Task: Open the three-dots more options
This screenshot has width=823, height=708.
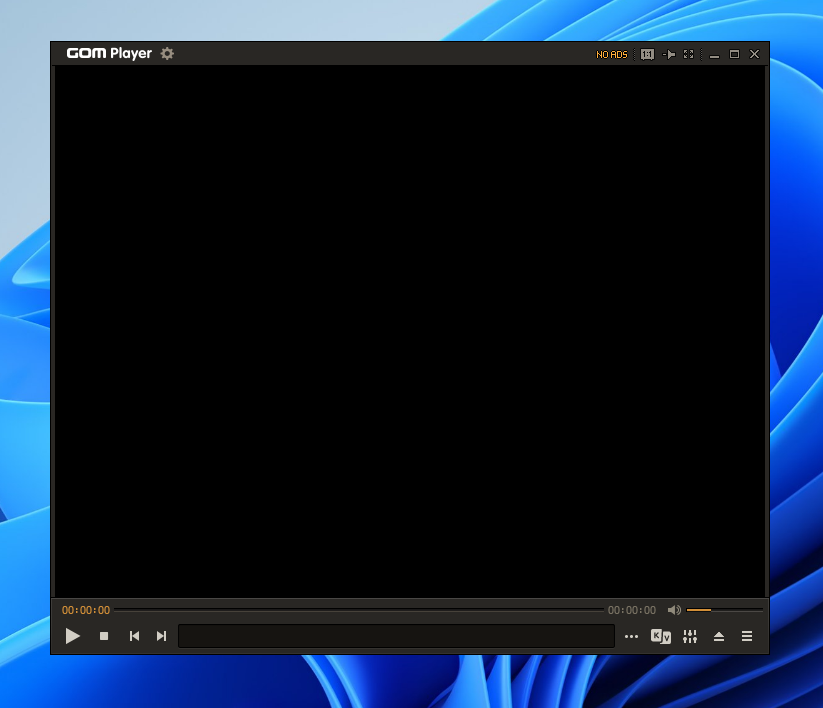Action: point(631,637)
